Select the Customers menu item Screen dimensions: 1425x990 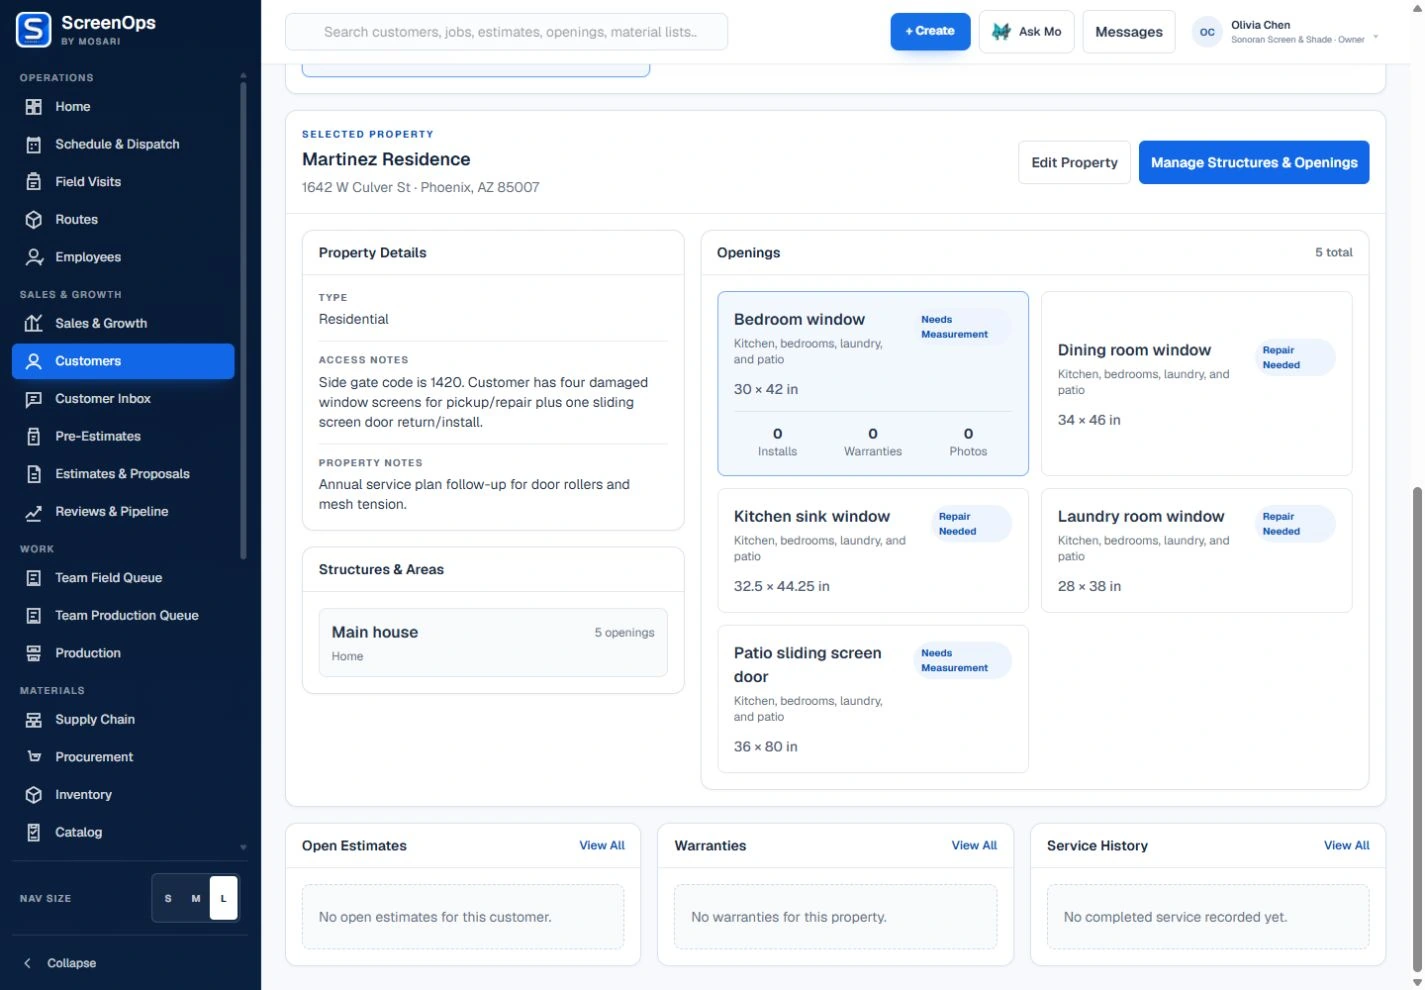pos(123,361)
